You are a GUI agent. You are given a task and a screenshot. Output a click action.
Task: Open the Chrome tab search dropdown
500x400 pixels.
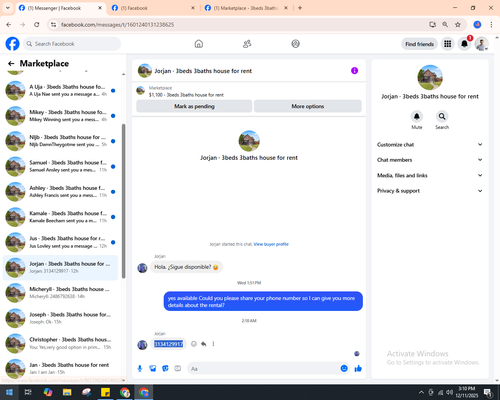coord(7,8)
